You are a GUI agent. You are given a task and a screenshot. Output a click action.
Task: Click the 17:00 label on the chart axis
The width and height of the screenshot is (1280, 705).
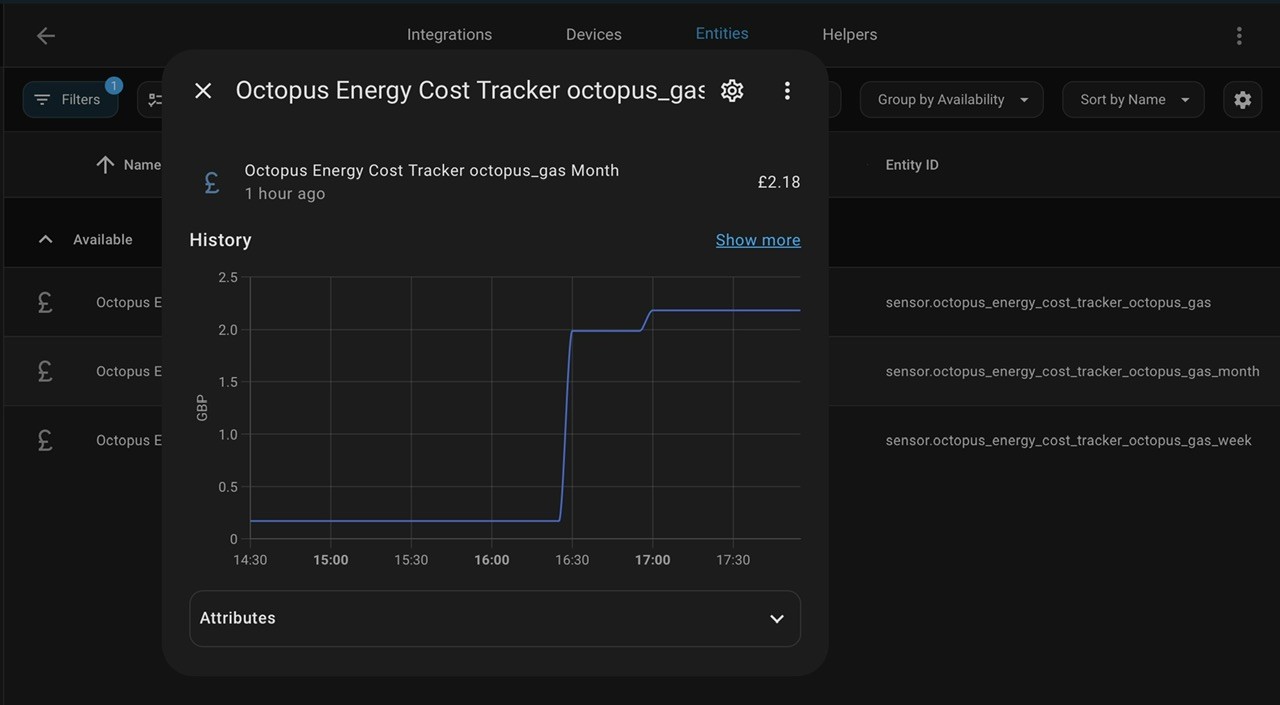tap(653, 560)
